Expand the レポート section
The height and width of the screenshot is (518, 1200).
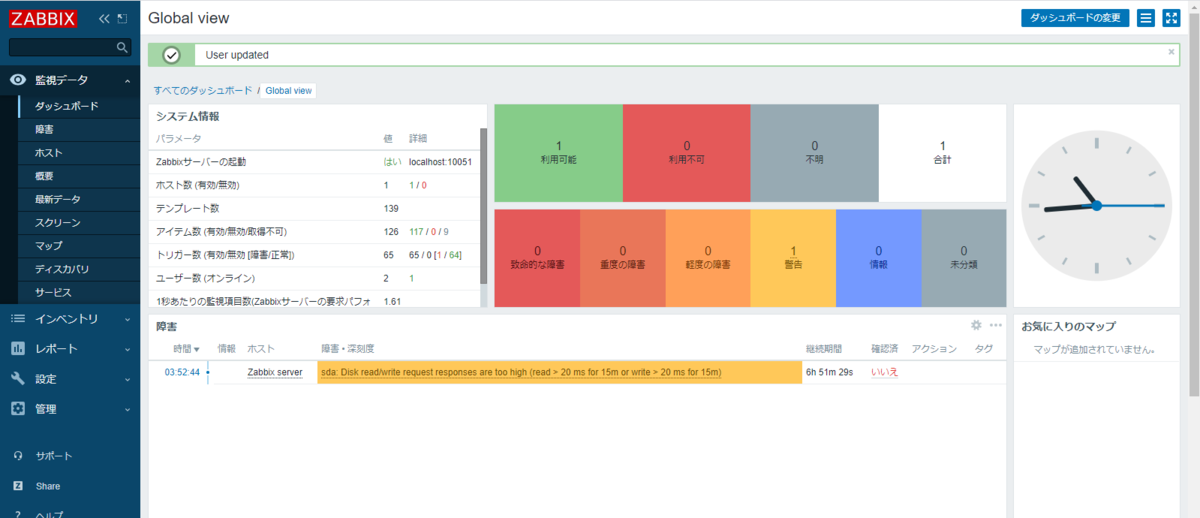127,349
